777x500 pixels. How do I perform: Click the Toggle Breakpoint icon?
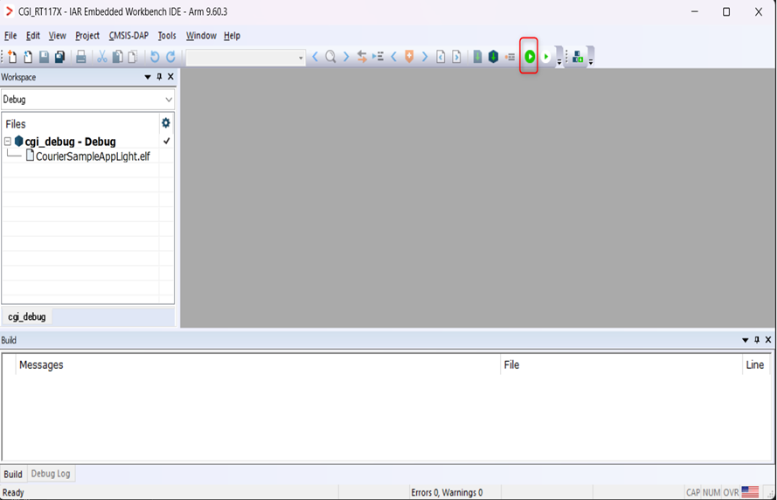tap(510, 57)
